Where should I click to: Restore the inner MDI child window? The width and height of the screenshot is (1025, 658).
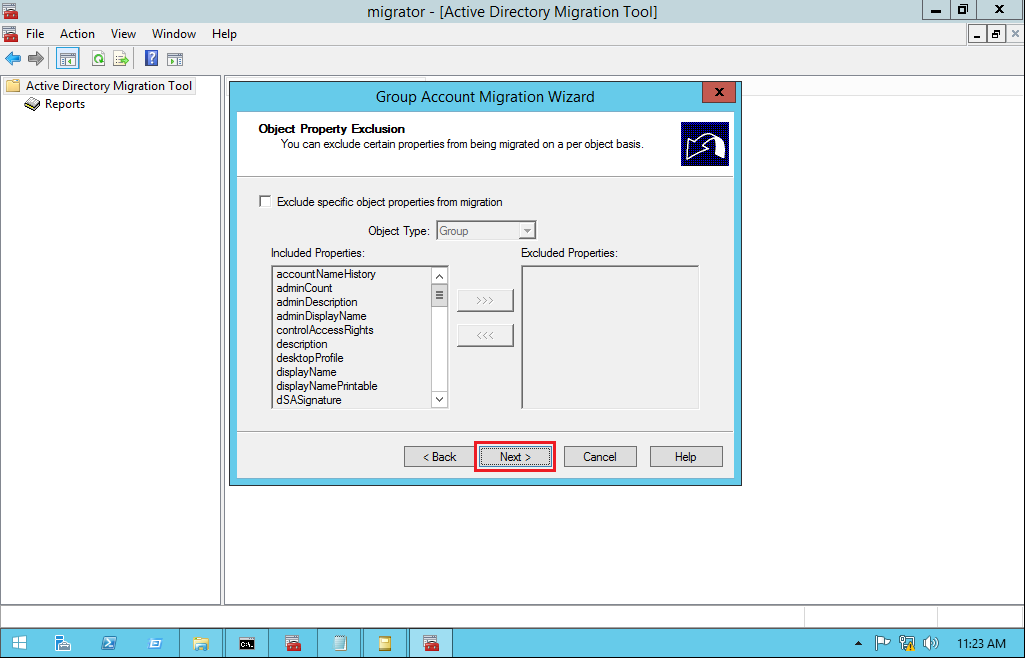[x=996, y=35]
